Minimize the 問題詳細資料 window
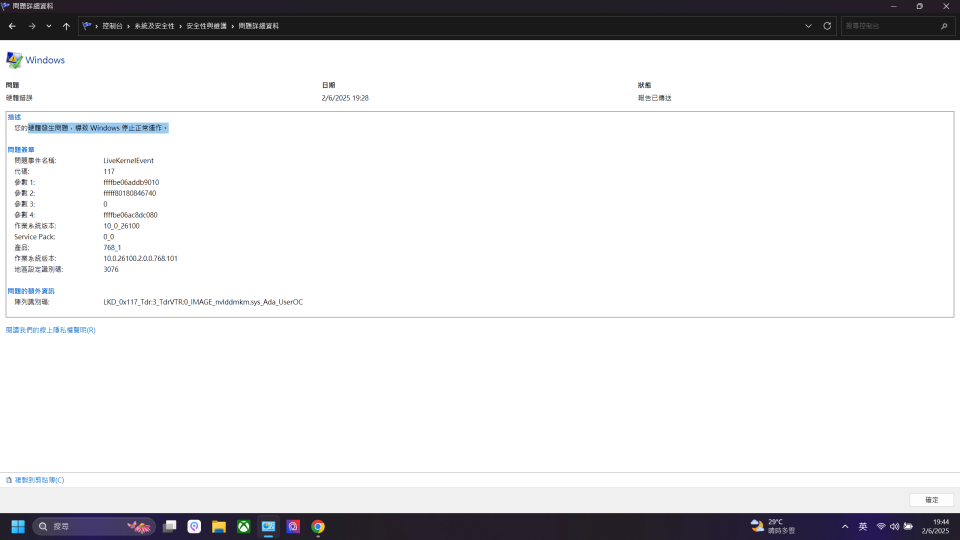Image resolution: width=960 pixels, height=540 pixels. point(894,6)
